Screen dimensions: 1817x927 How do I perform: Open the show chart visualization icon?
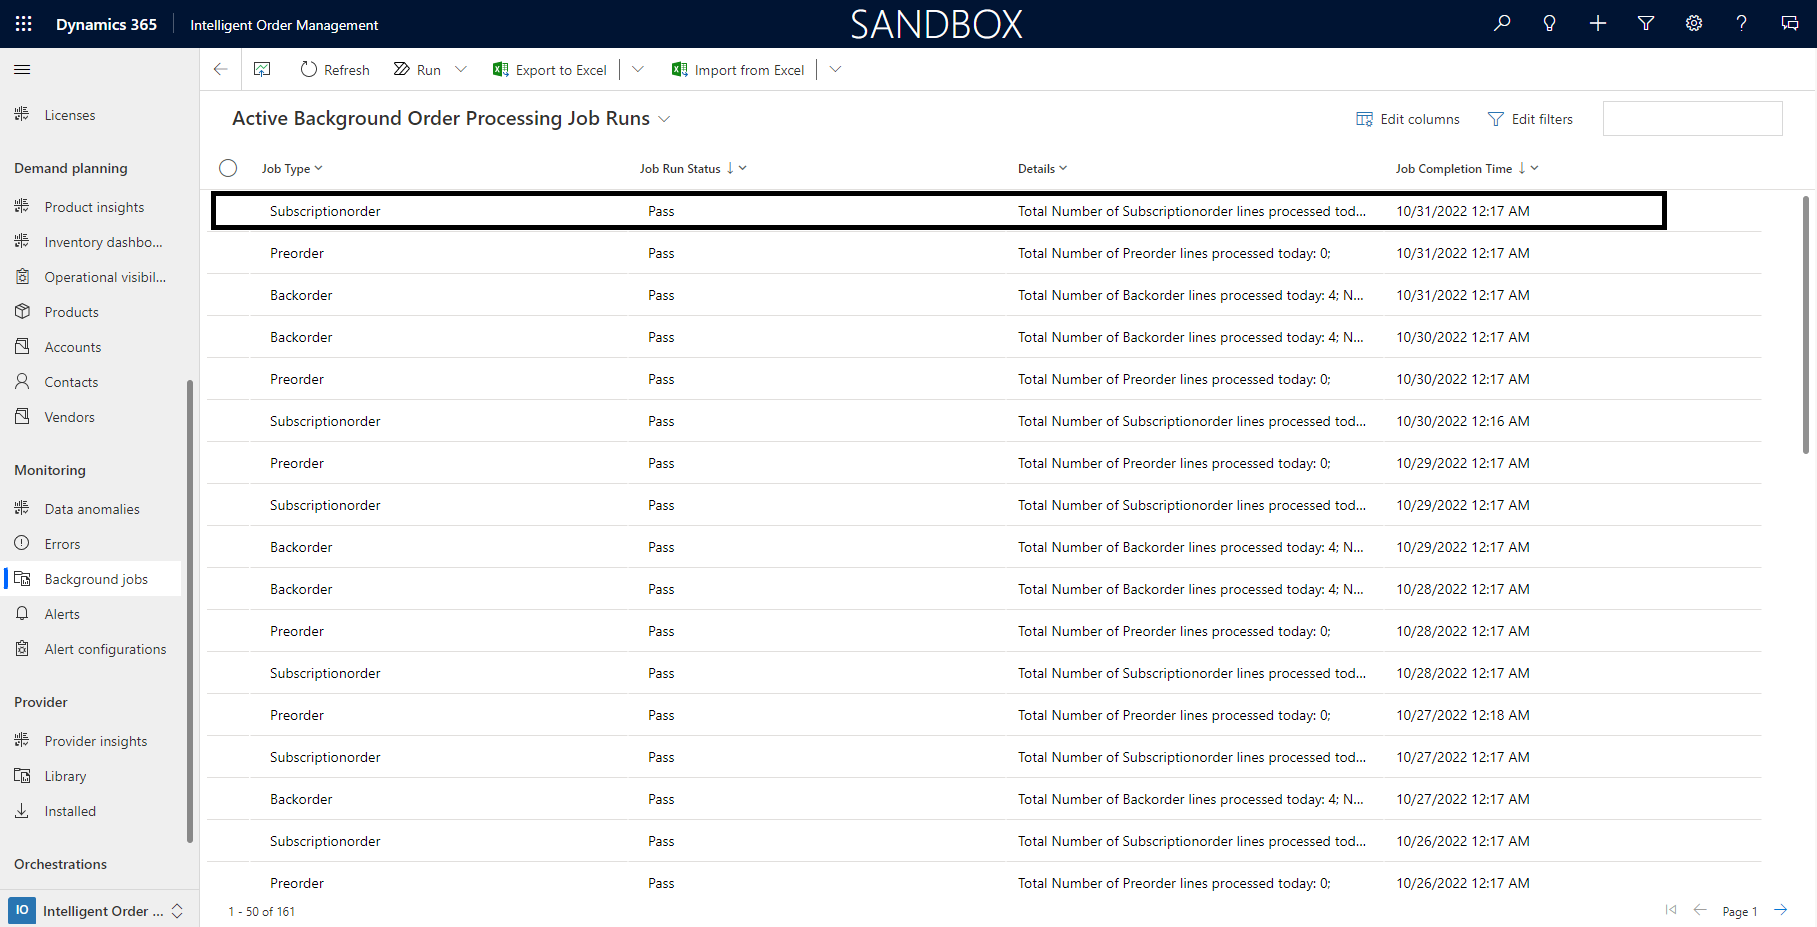click(263, 69)
